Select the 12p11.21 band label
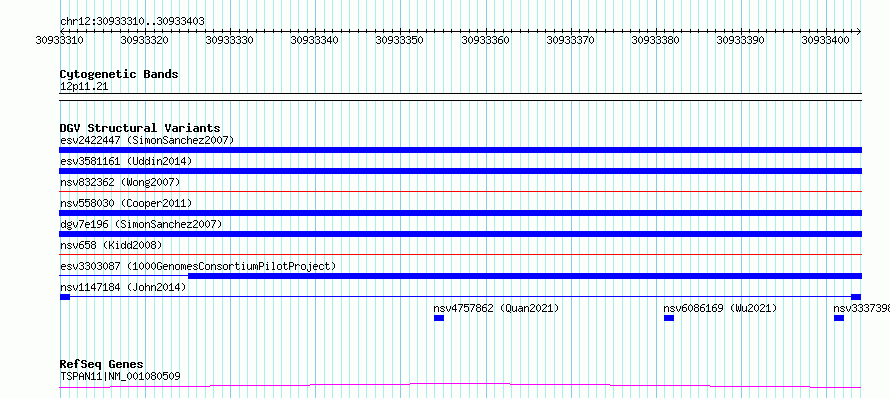 84,87
